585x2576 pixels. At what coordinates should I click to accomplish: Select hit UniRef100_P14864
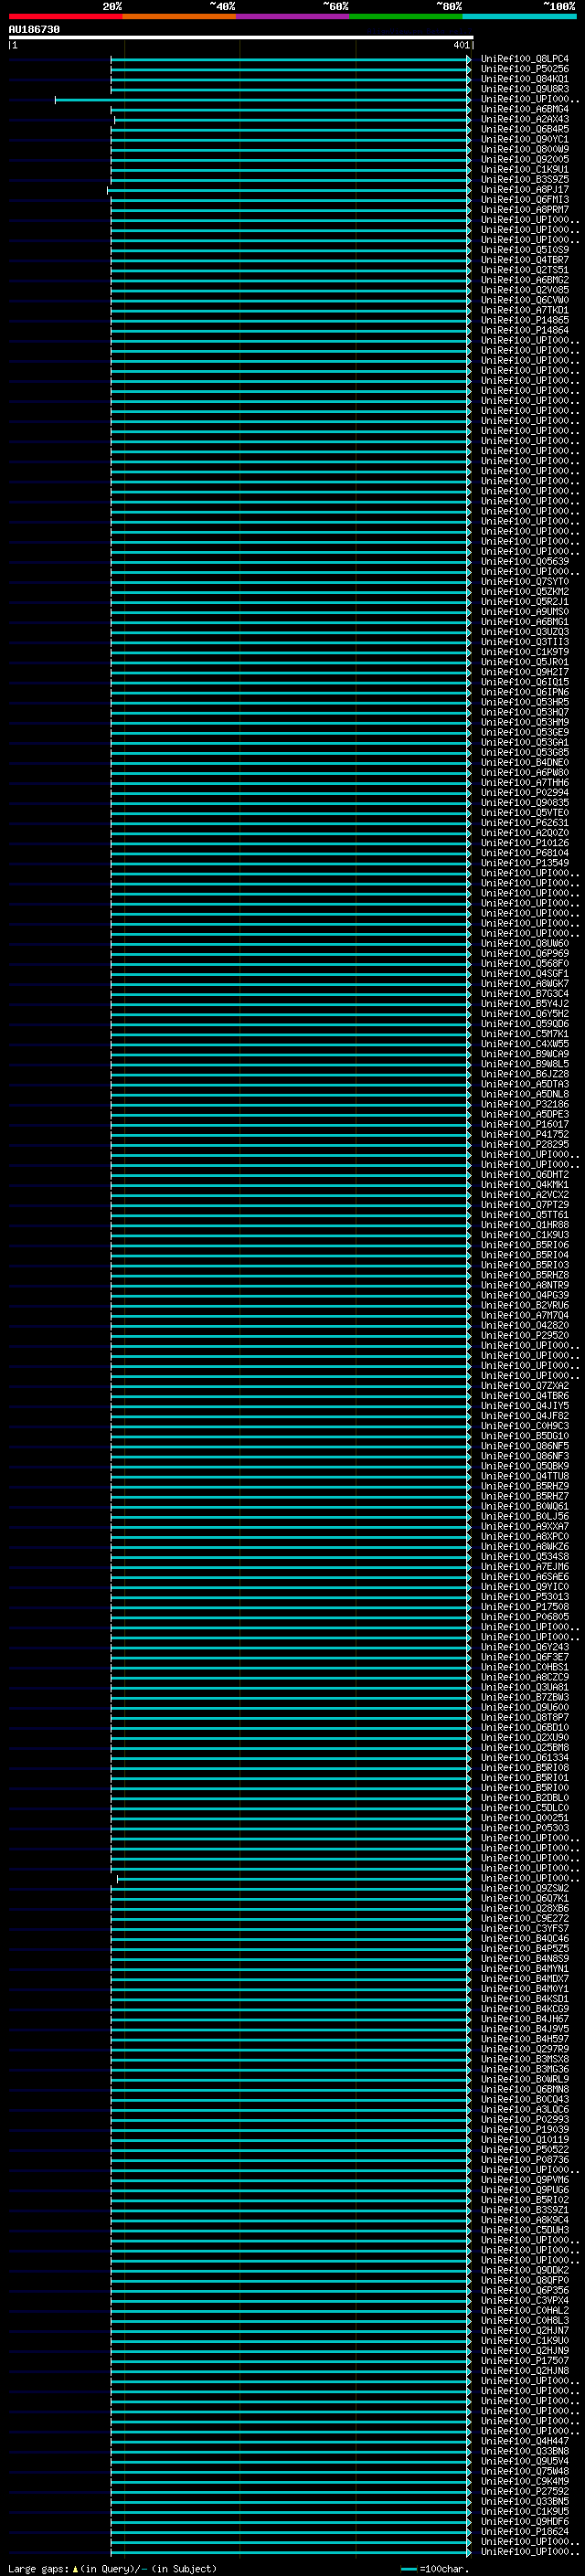525,330
